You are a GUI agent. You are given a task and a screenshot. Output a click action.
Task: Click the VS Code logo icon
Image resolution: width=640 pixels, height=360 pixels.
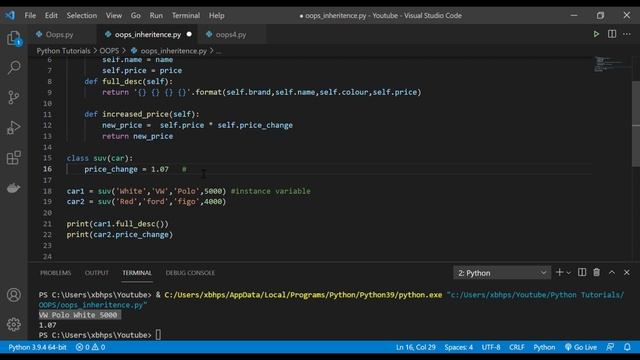pos(10,16)
